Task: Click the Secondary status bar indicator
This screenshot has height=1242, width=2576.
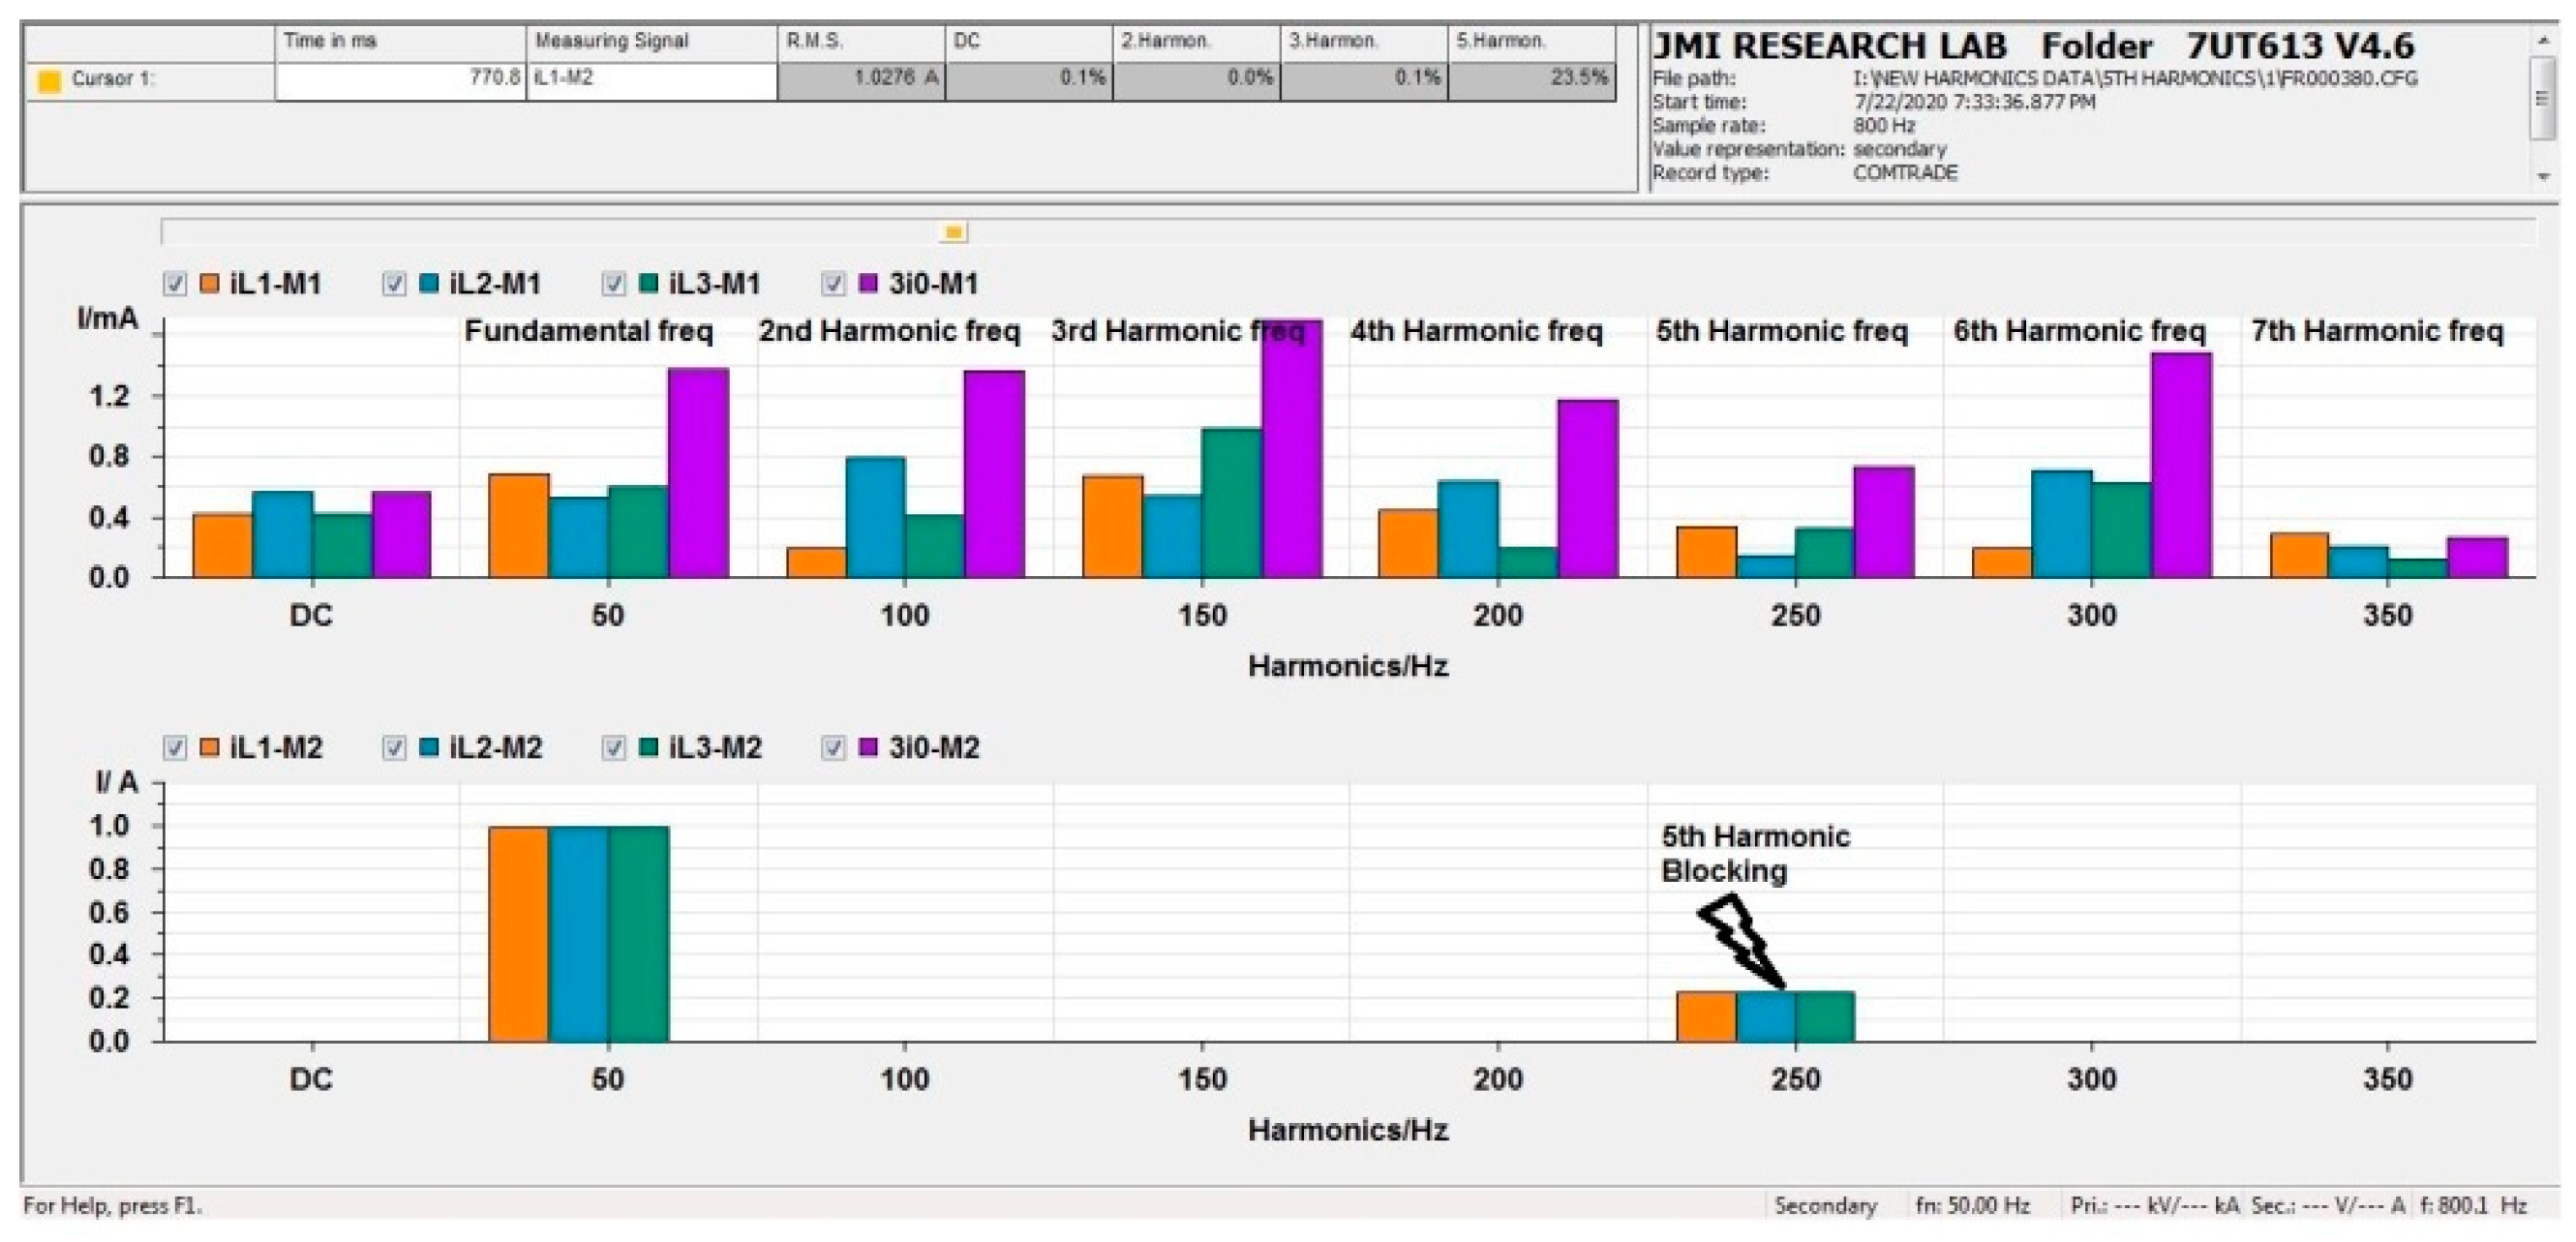Action: tap(1825, 1205)
